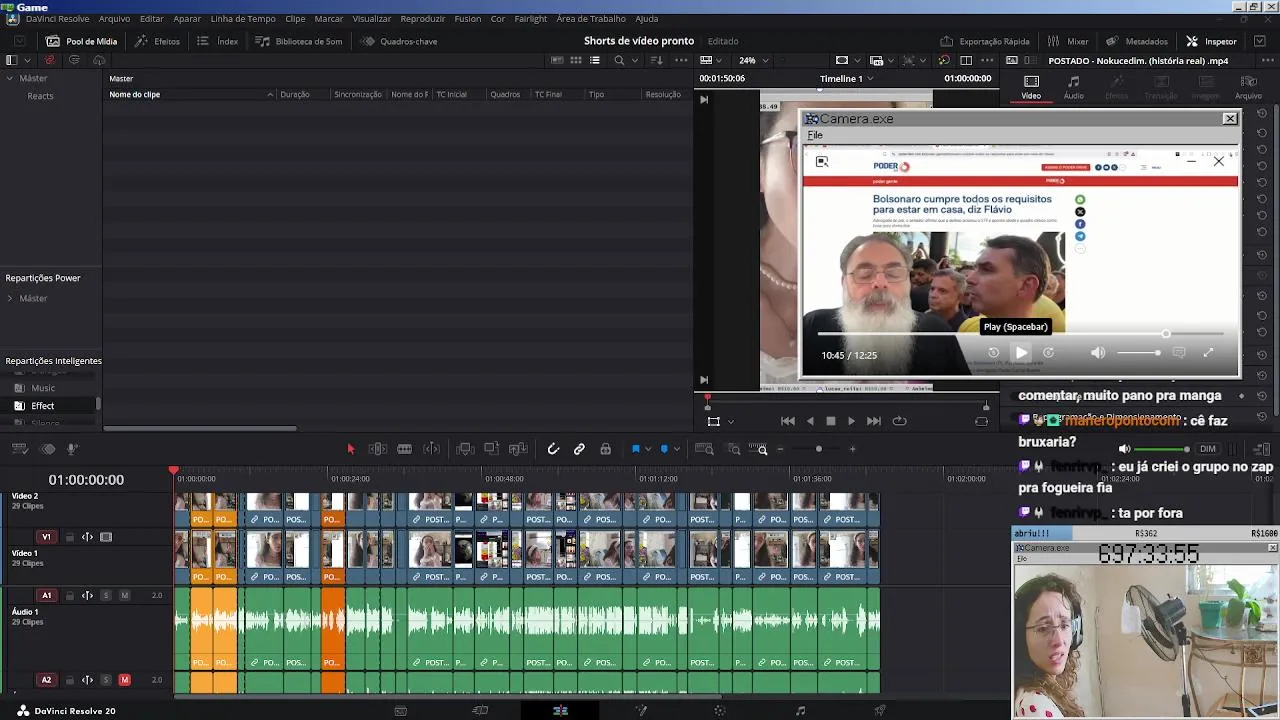Open the voiceover microphone tool in timeline toolbar

point(71,449)
